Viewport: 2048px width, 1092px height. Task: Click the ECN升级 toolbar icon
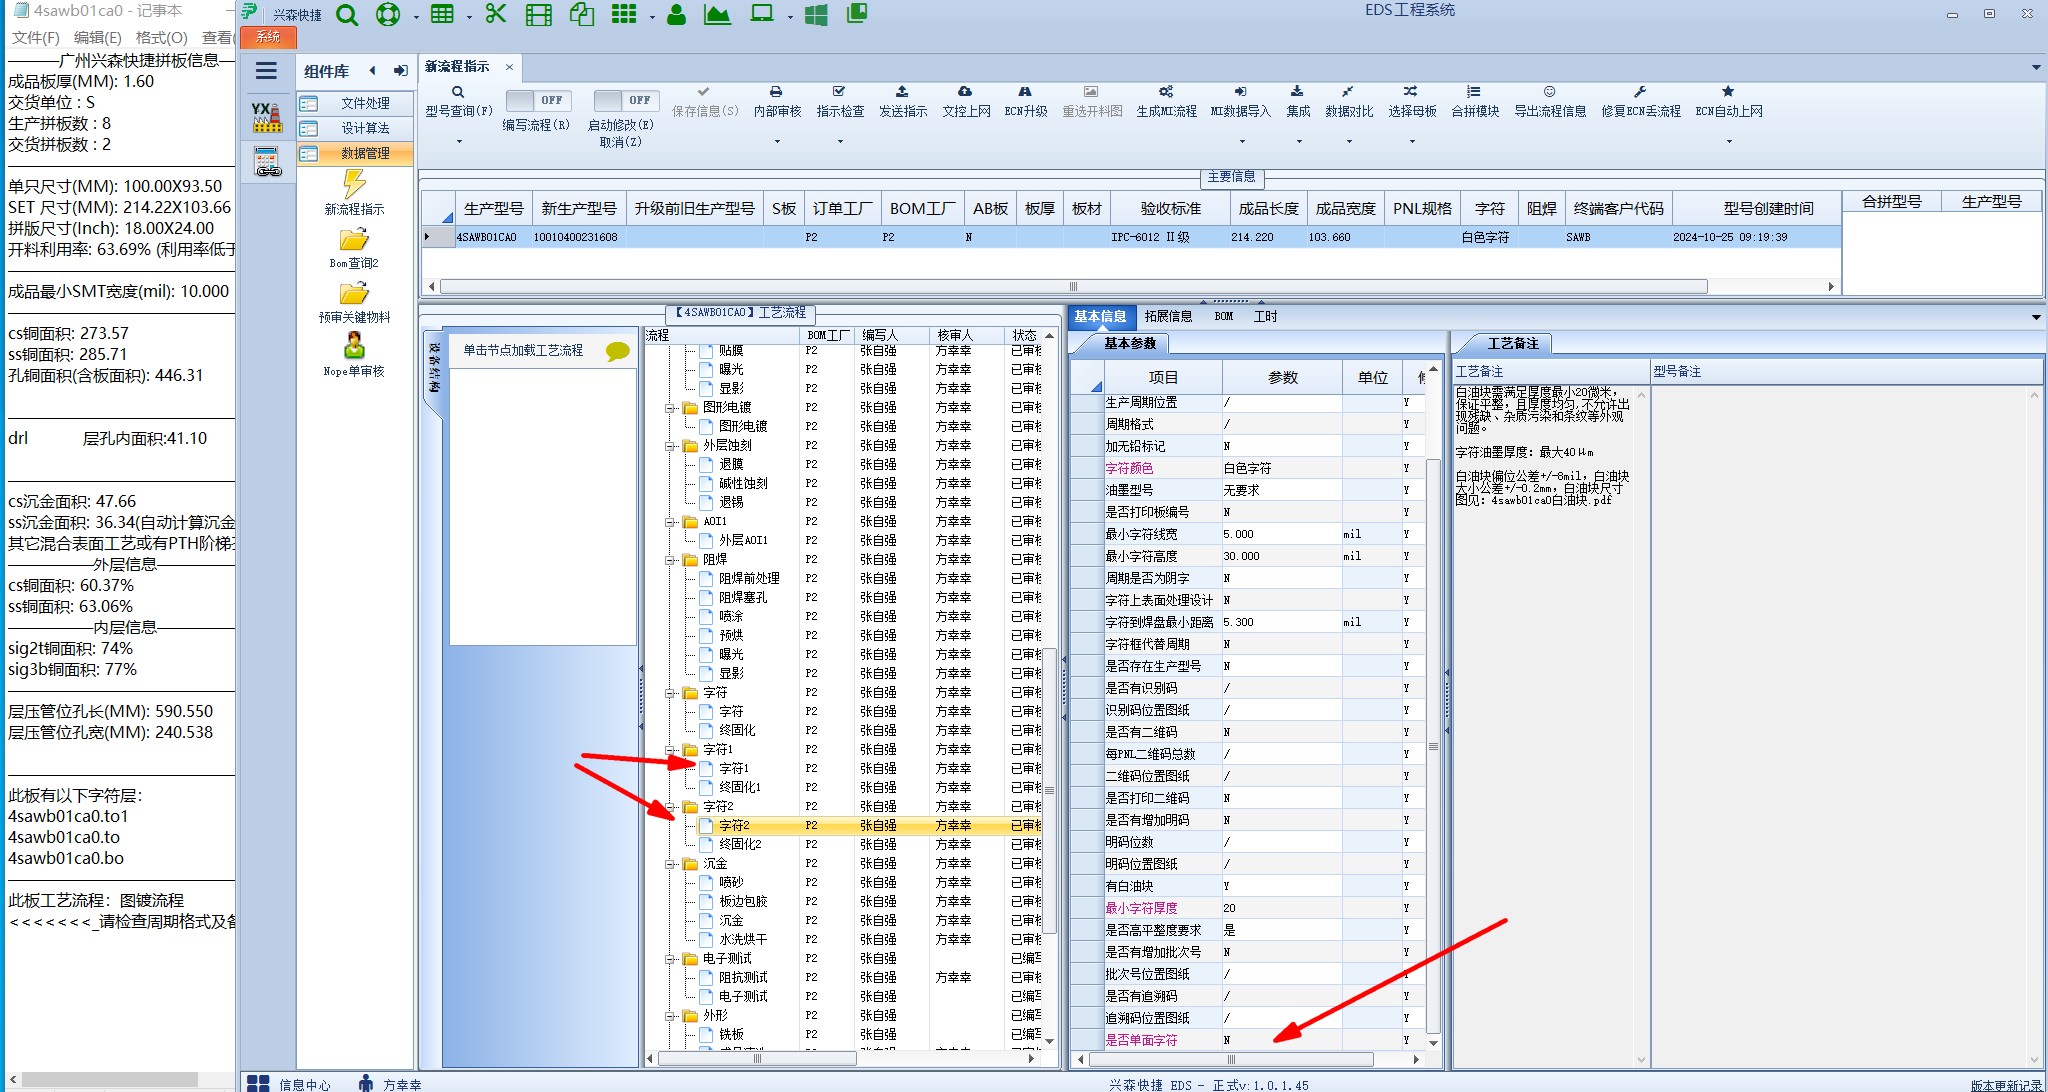(1025, 92)
